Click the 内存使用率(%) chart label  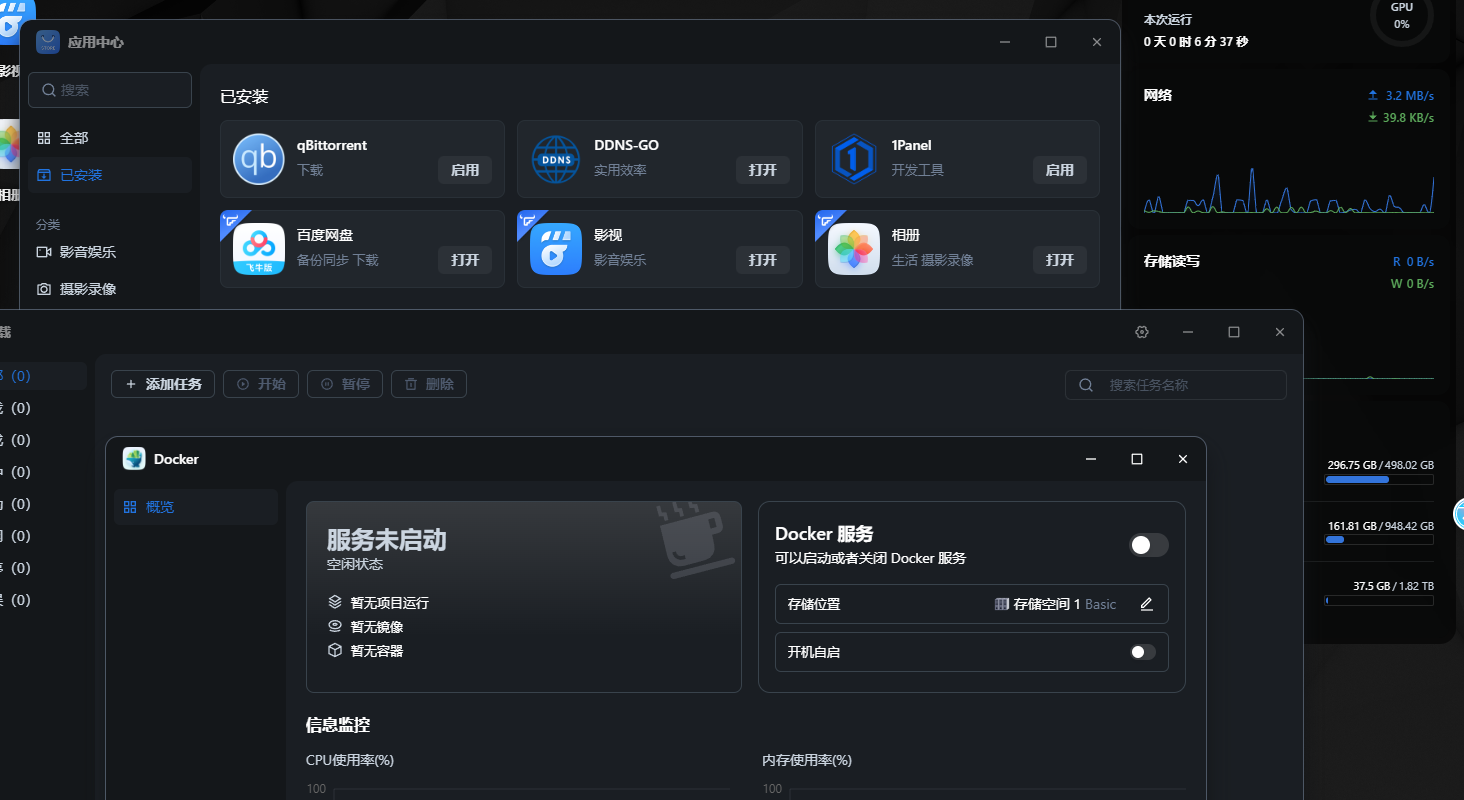tap(807, 760)
